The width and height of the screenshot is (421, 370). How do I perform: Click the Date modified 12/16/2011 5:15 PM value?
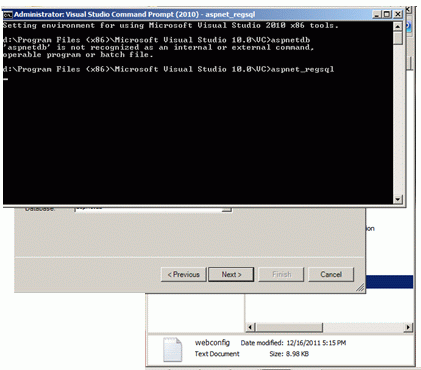pos(316,343)
